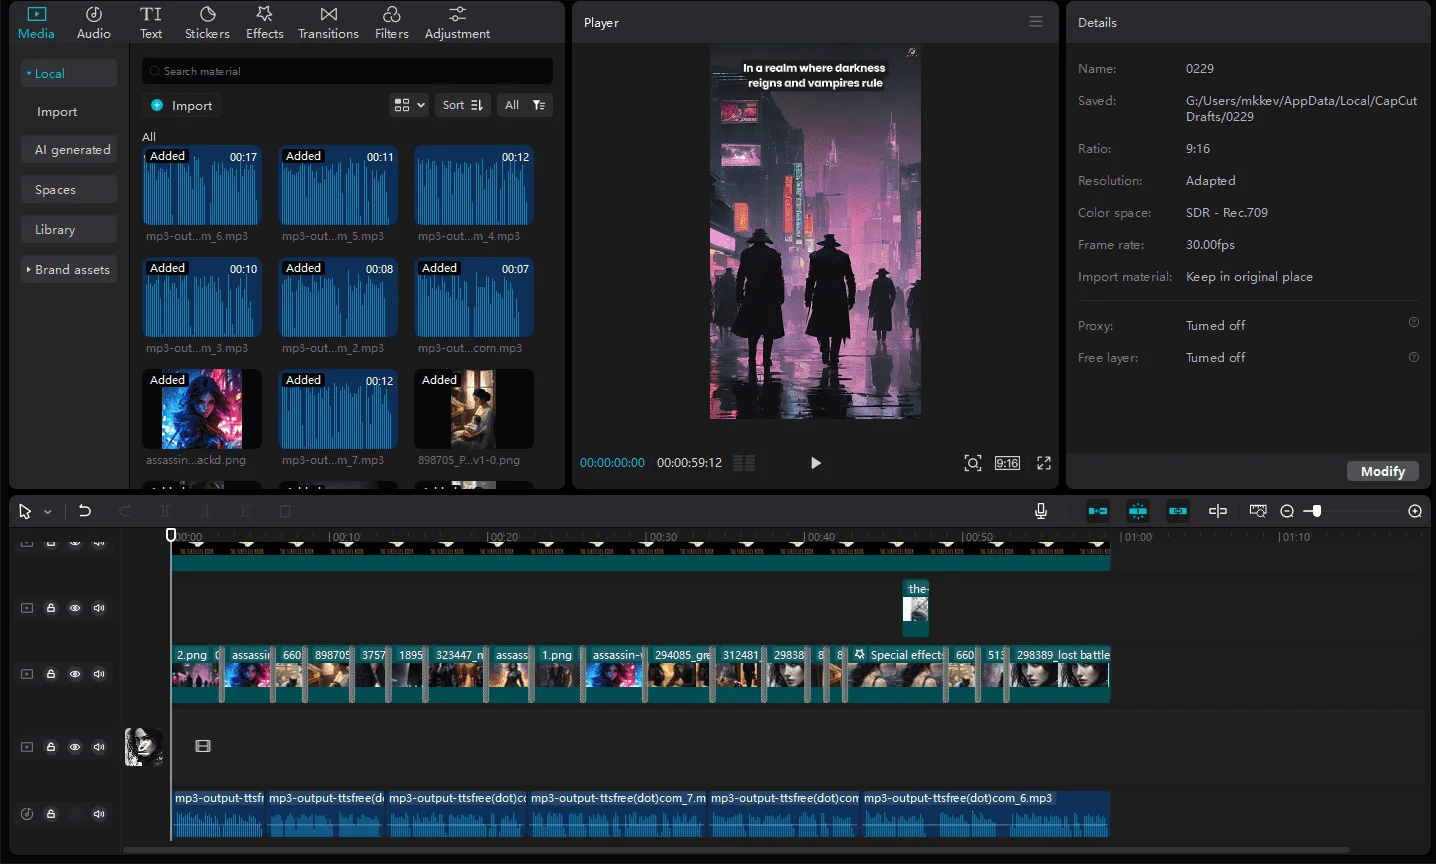
Task: Click the Modify button in Details
Action: point(1383,471)
